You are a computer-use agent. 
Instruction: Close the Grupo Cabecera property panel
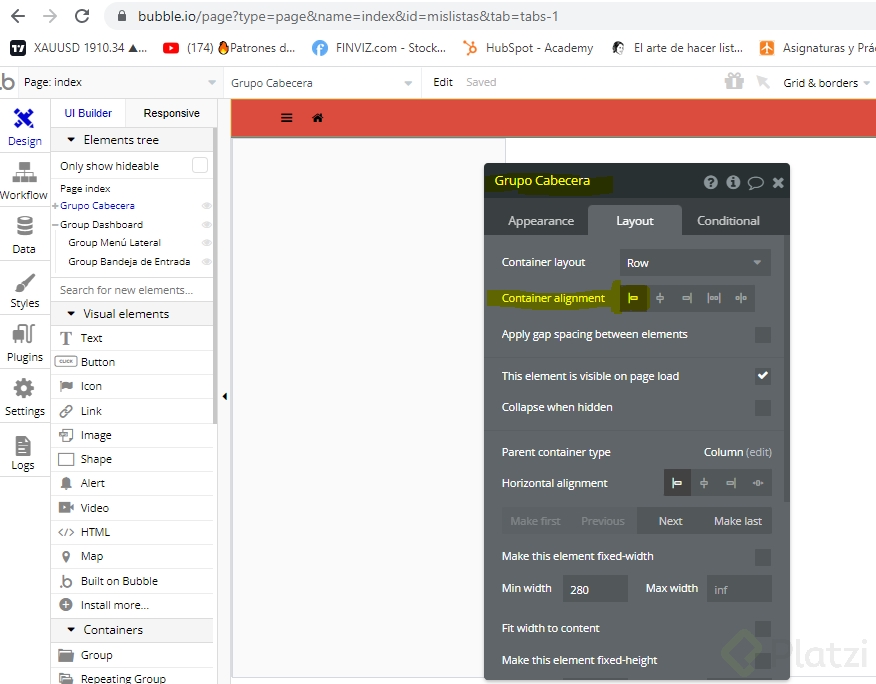pos(778,182)
